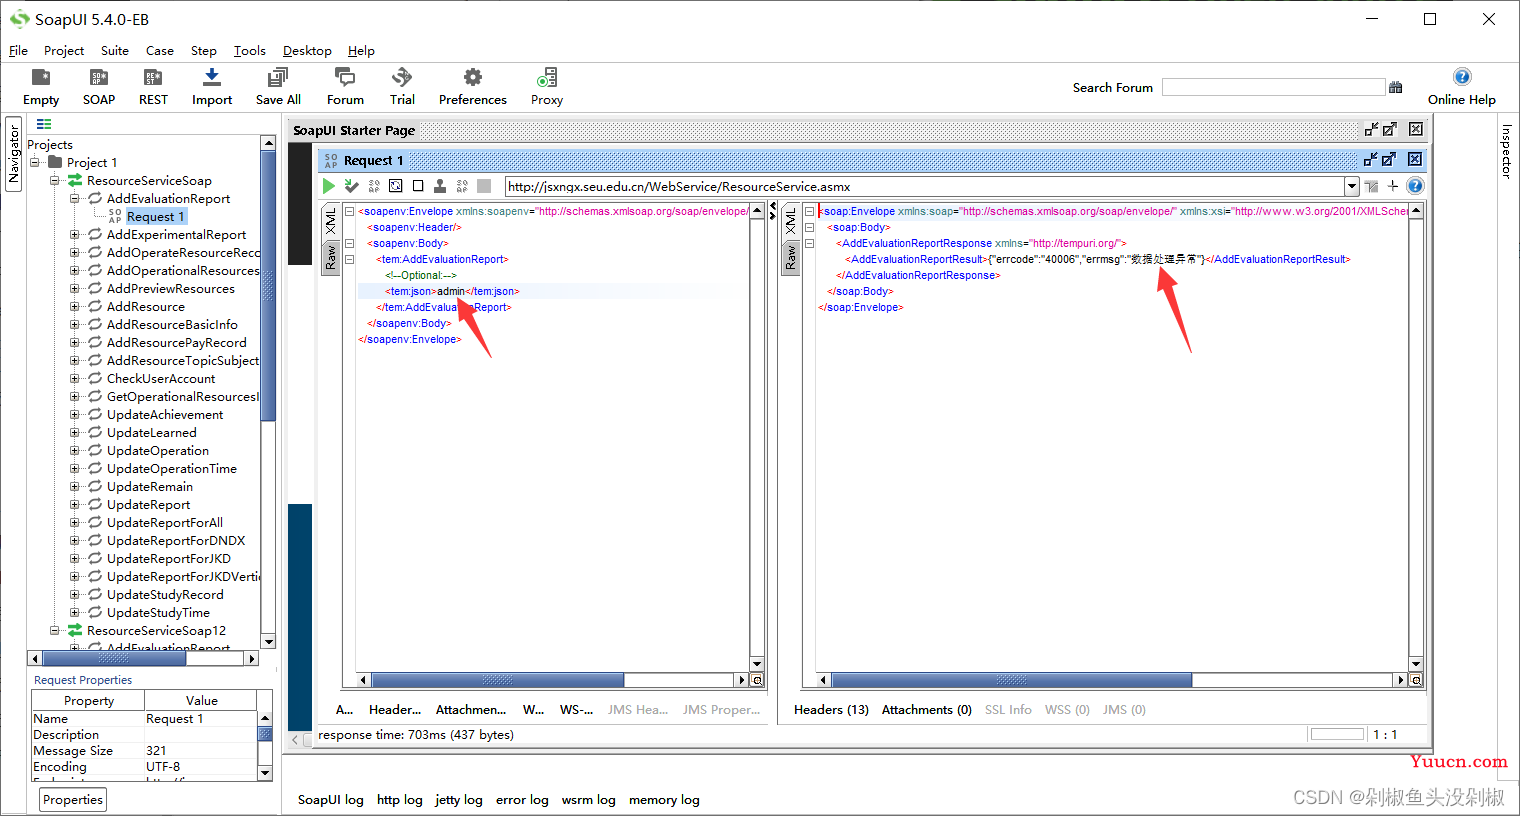Screen dimensions: 1520x816
Task: Open the http log tab
Action: point(400,799)
